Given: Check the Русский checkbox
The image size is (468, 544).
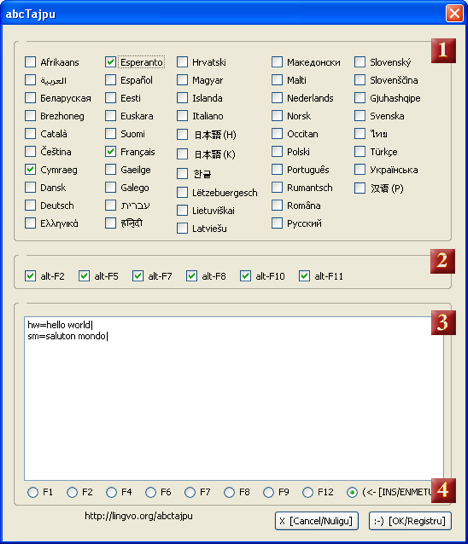Looking at the screenshot, I should [277, 223].
